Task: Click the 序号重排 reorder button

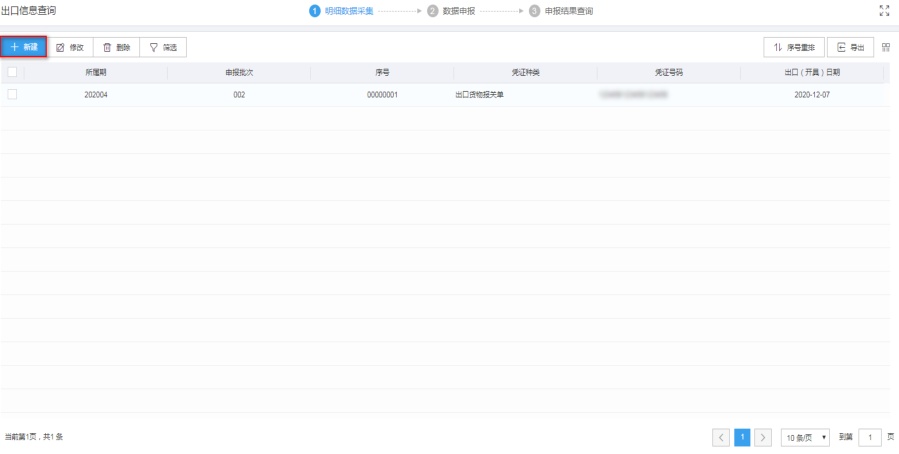Action: click(794, 48)
